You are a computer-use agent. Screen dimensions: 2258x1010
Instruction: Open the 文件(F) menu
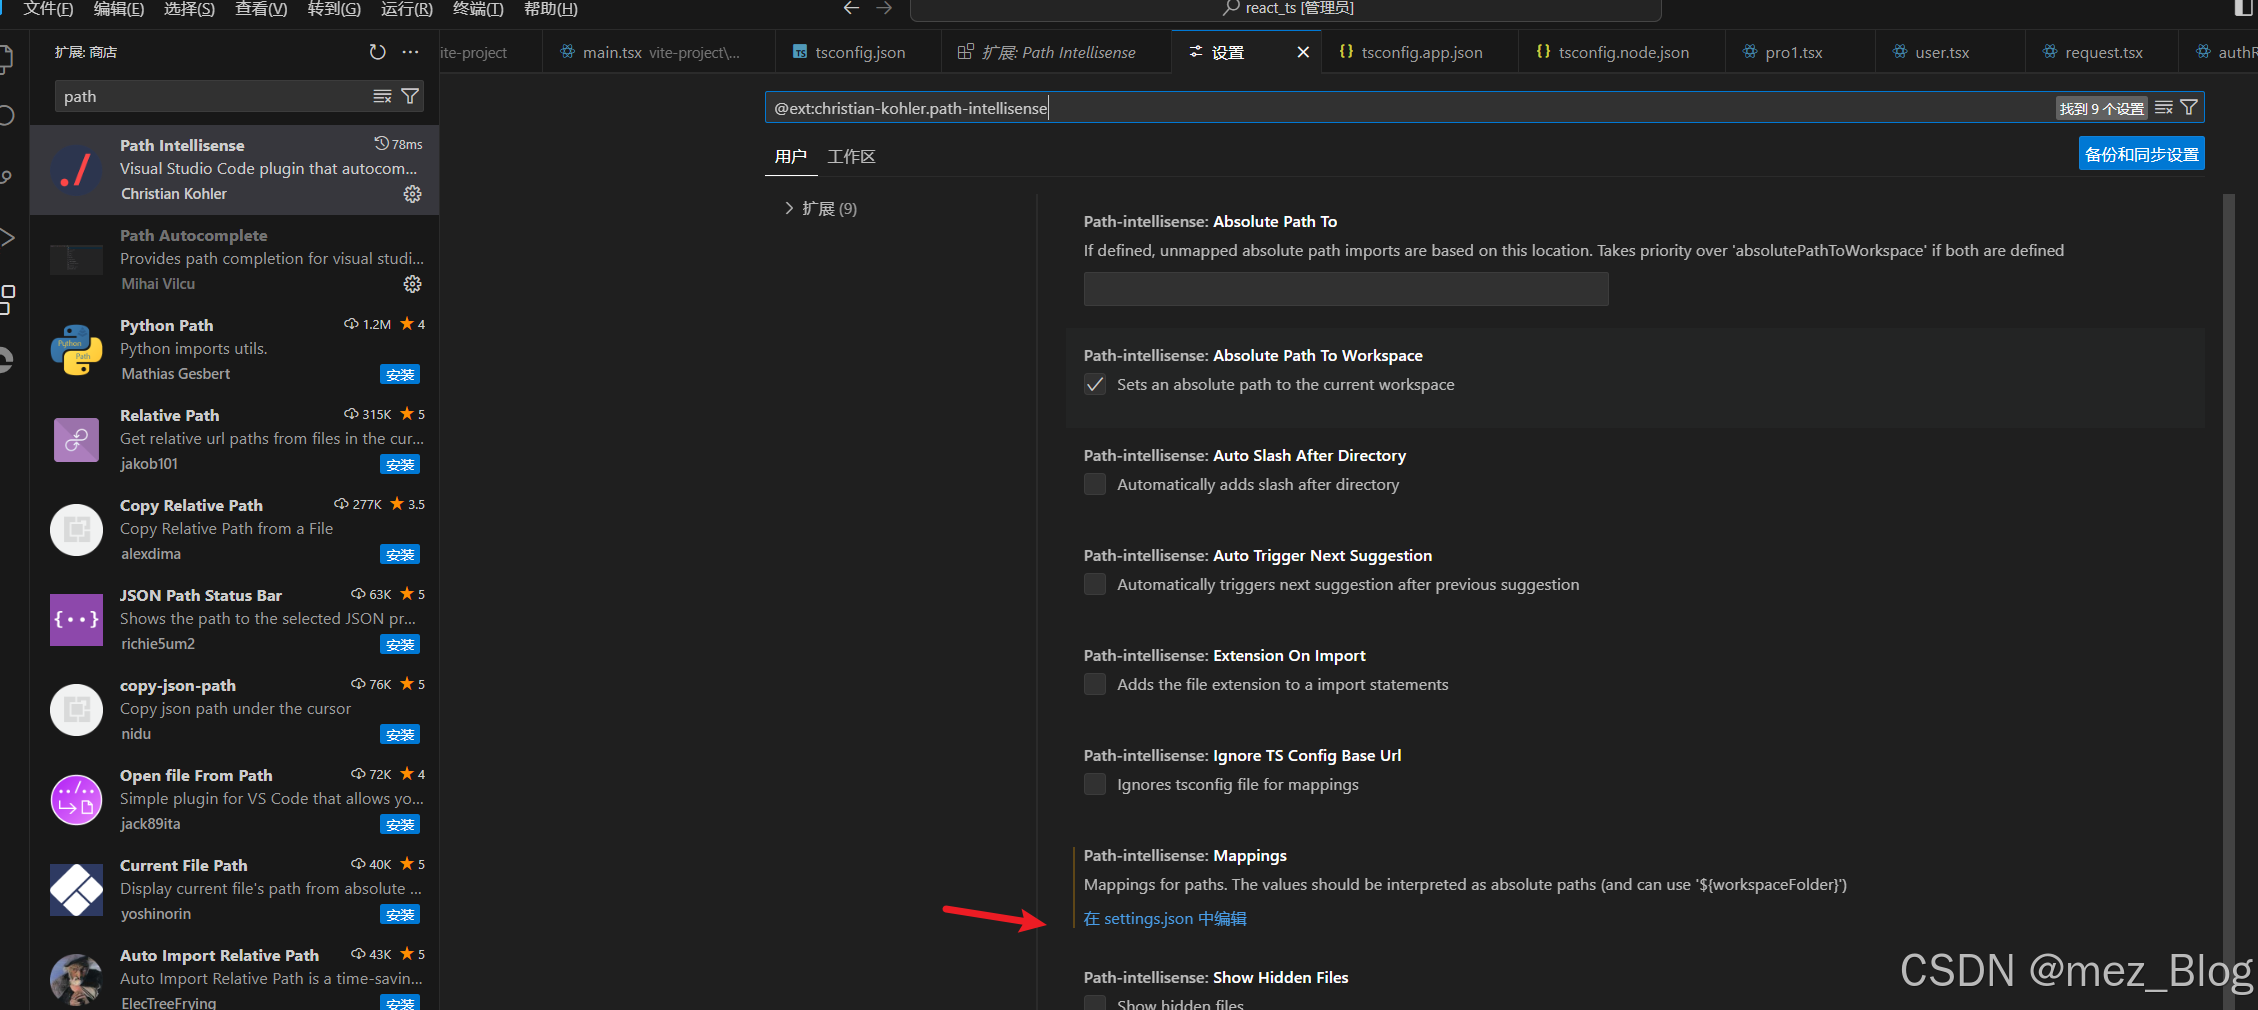coord(48,9)
